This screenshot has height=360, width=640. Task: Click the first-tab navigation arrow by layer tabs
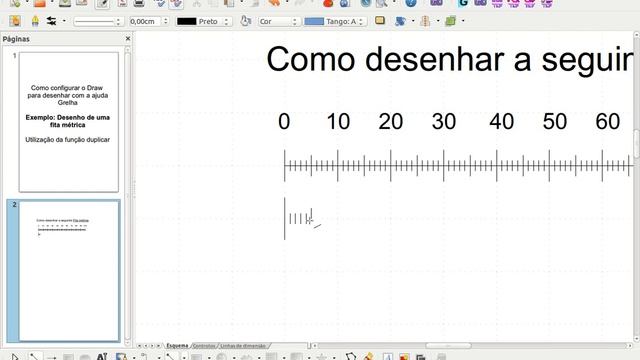(x=139, y=346)
